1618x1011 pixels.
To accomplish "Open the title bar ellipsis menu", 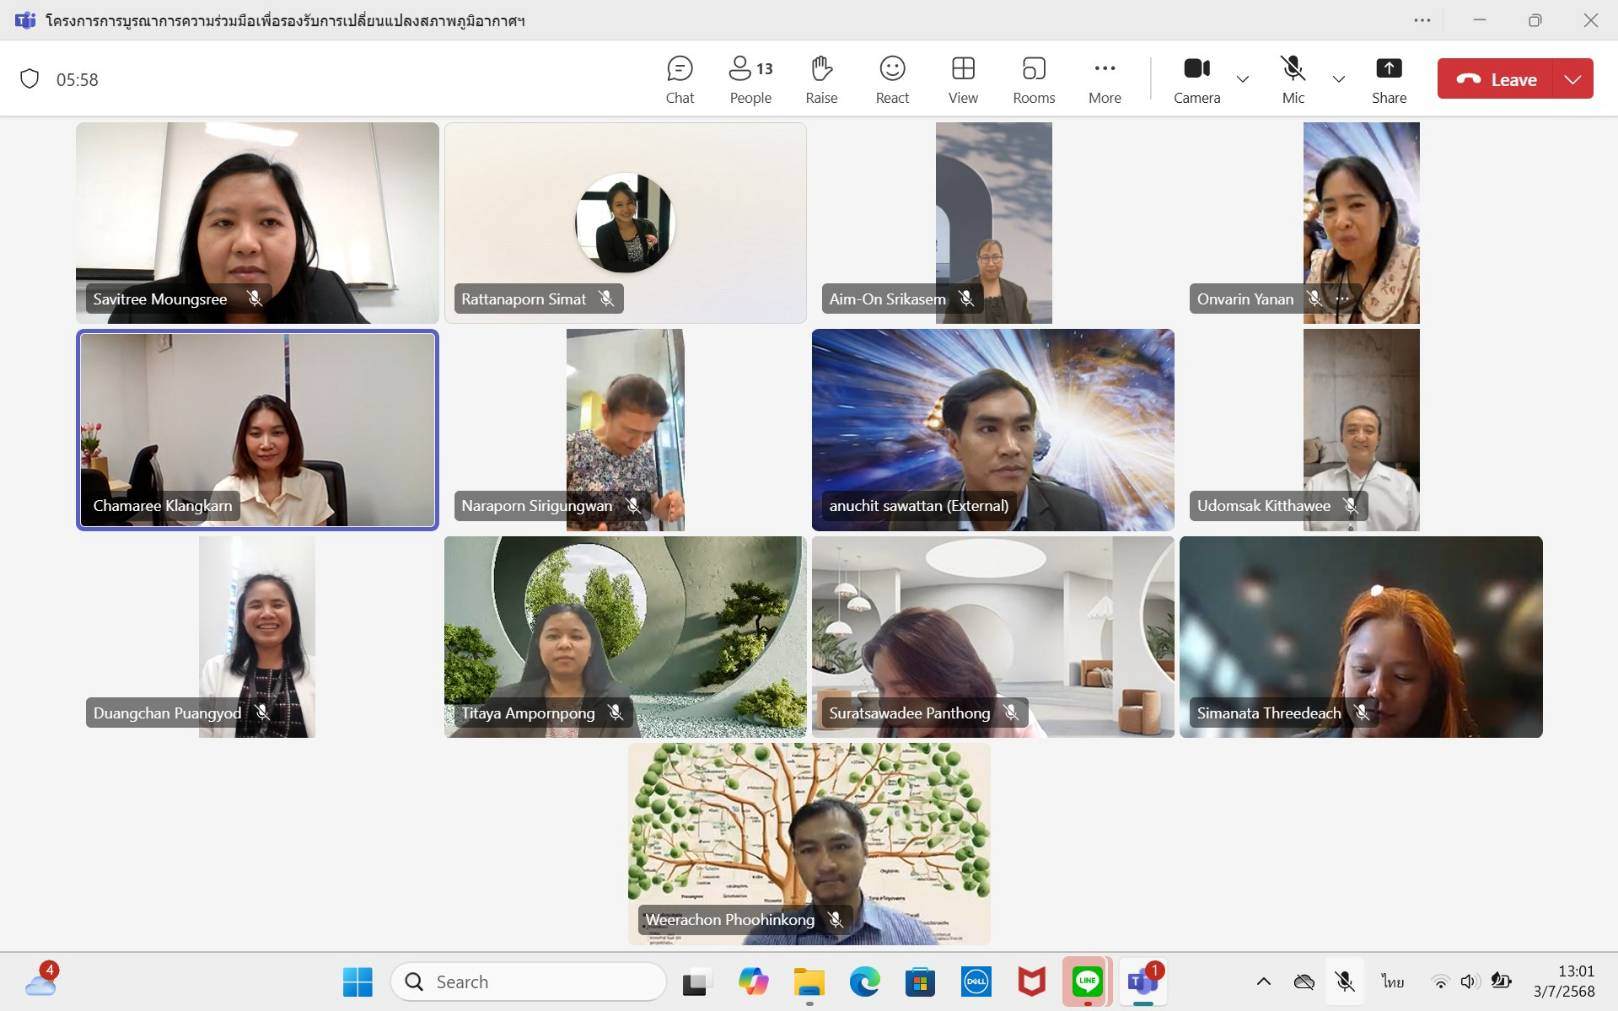I will click(x=1422, y=20).
